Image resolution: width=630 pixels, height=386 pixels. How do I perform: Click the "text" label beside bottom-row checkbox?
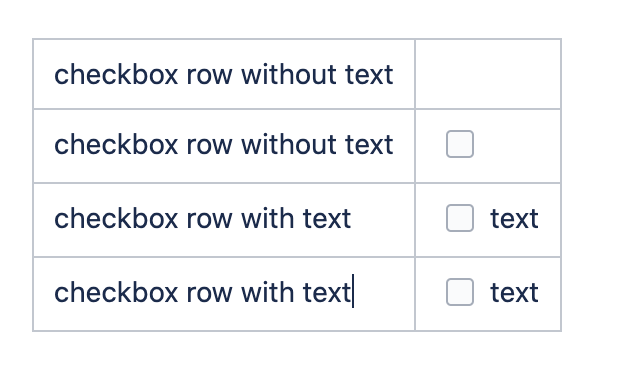514,293
